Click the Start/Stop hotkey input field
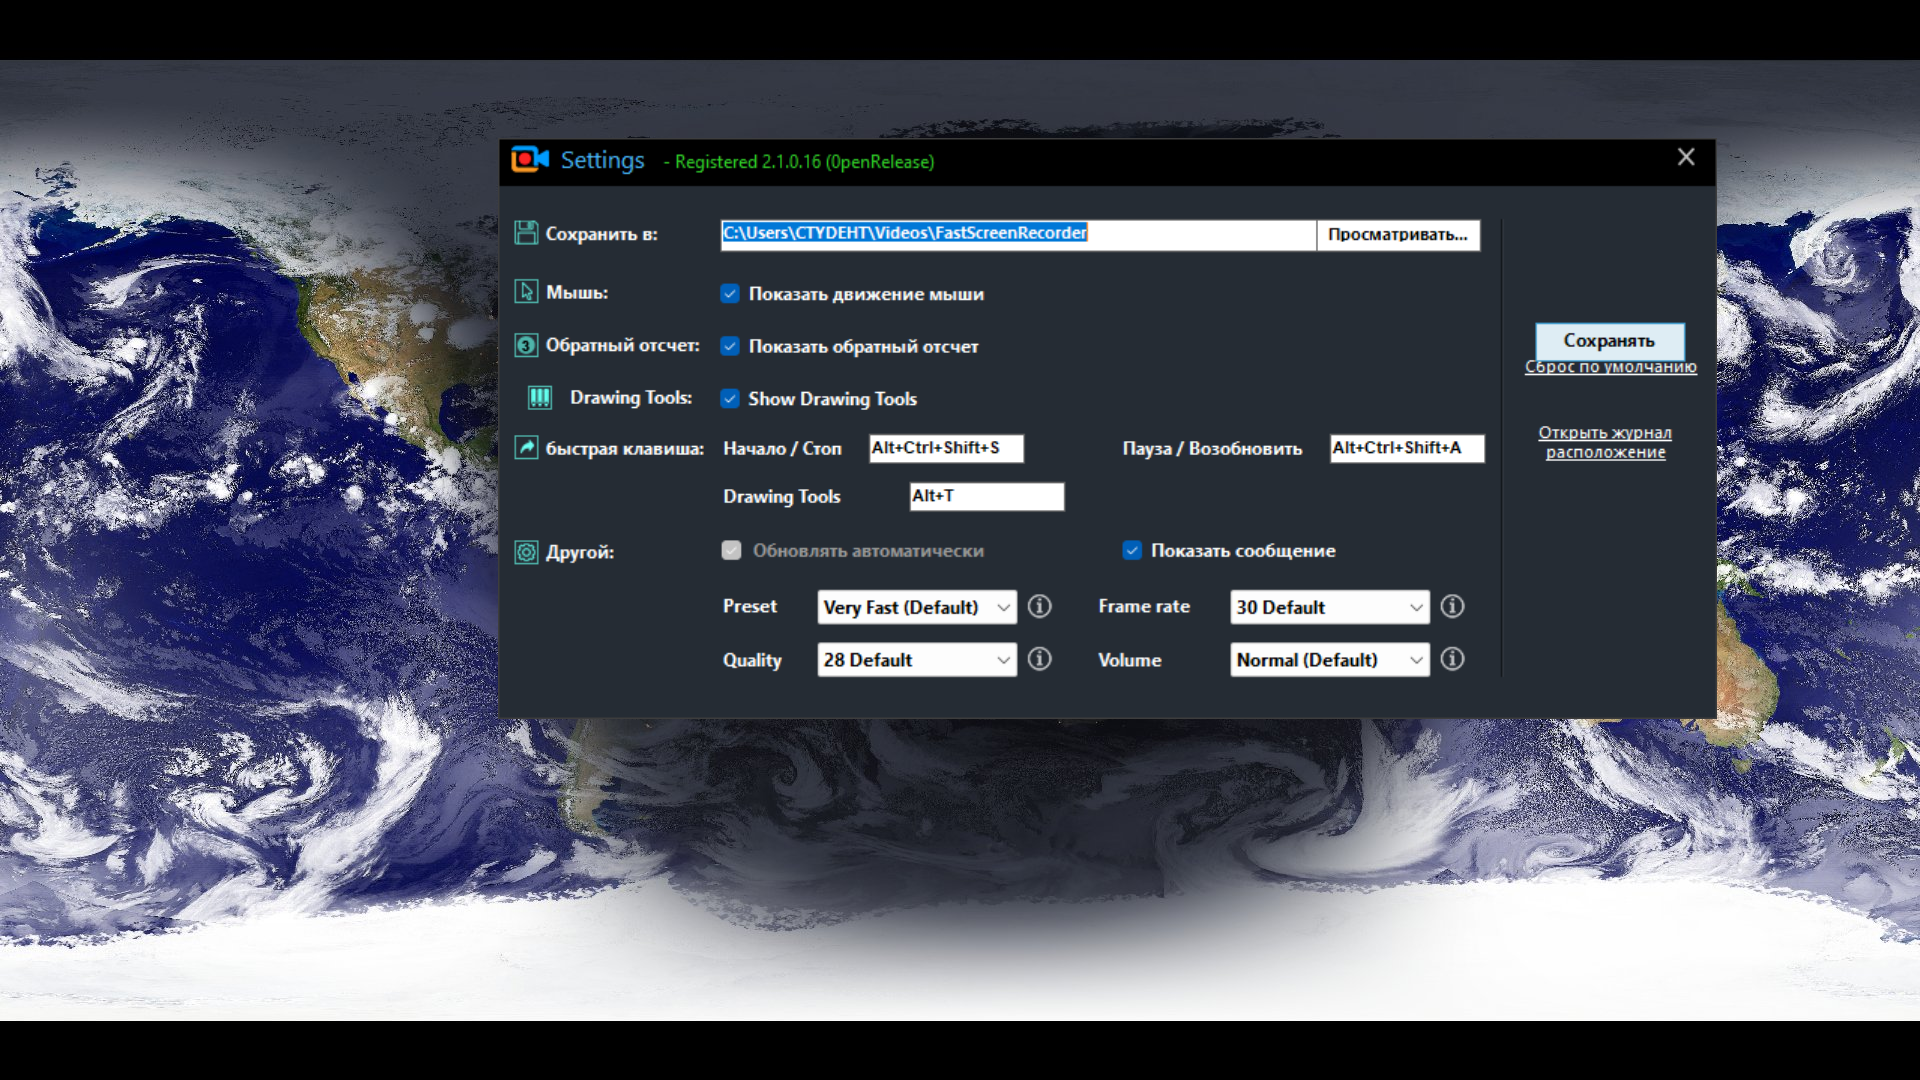The image size is (1920, 1080). tap(945, 448)
